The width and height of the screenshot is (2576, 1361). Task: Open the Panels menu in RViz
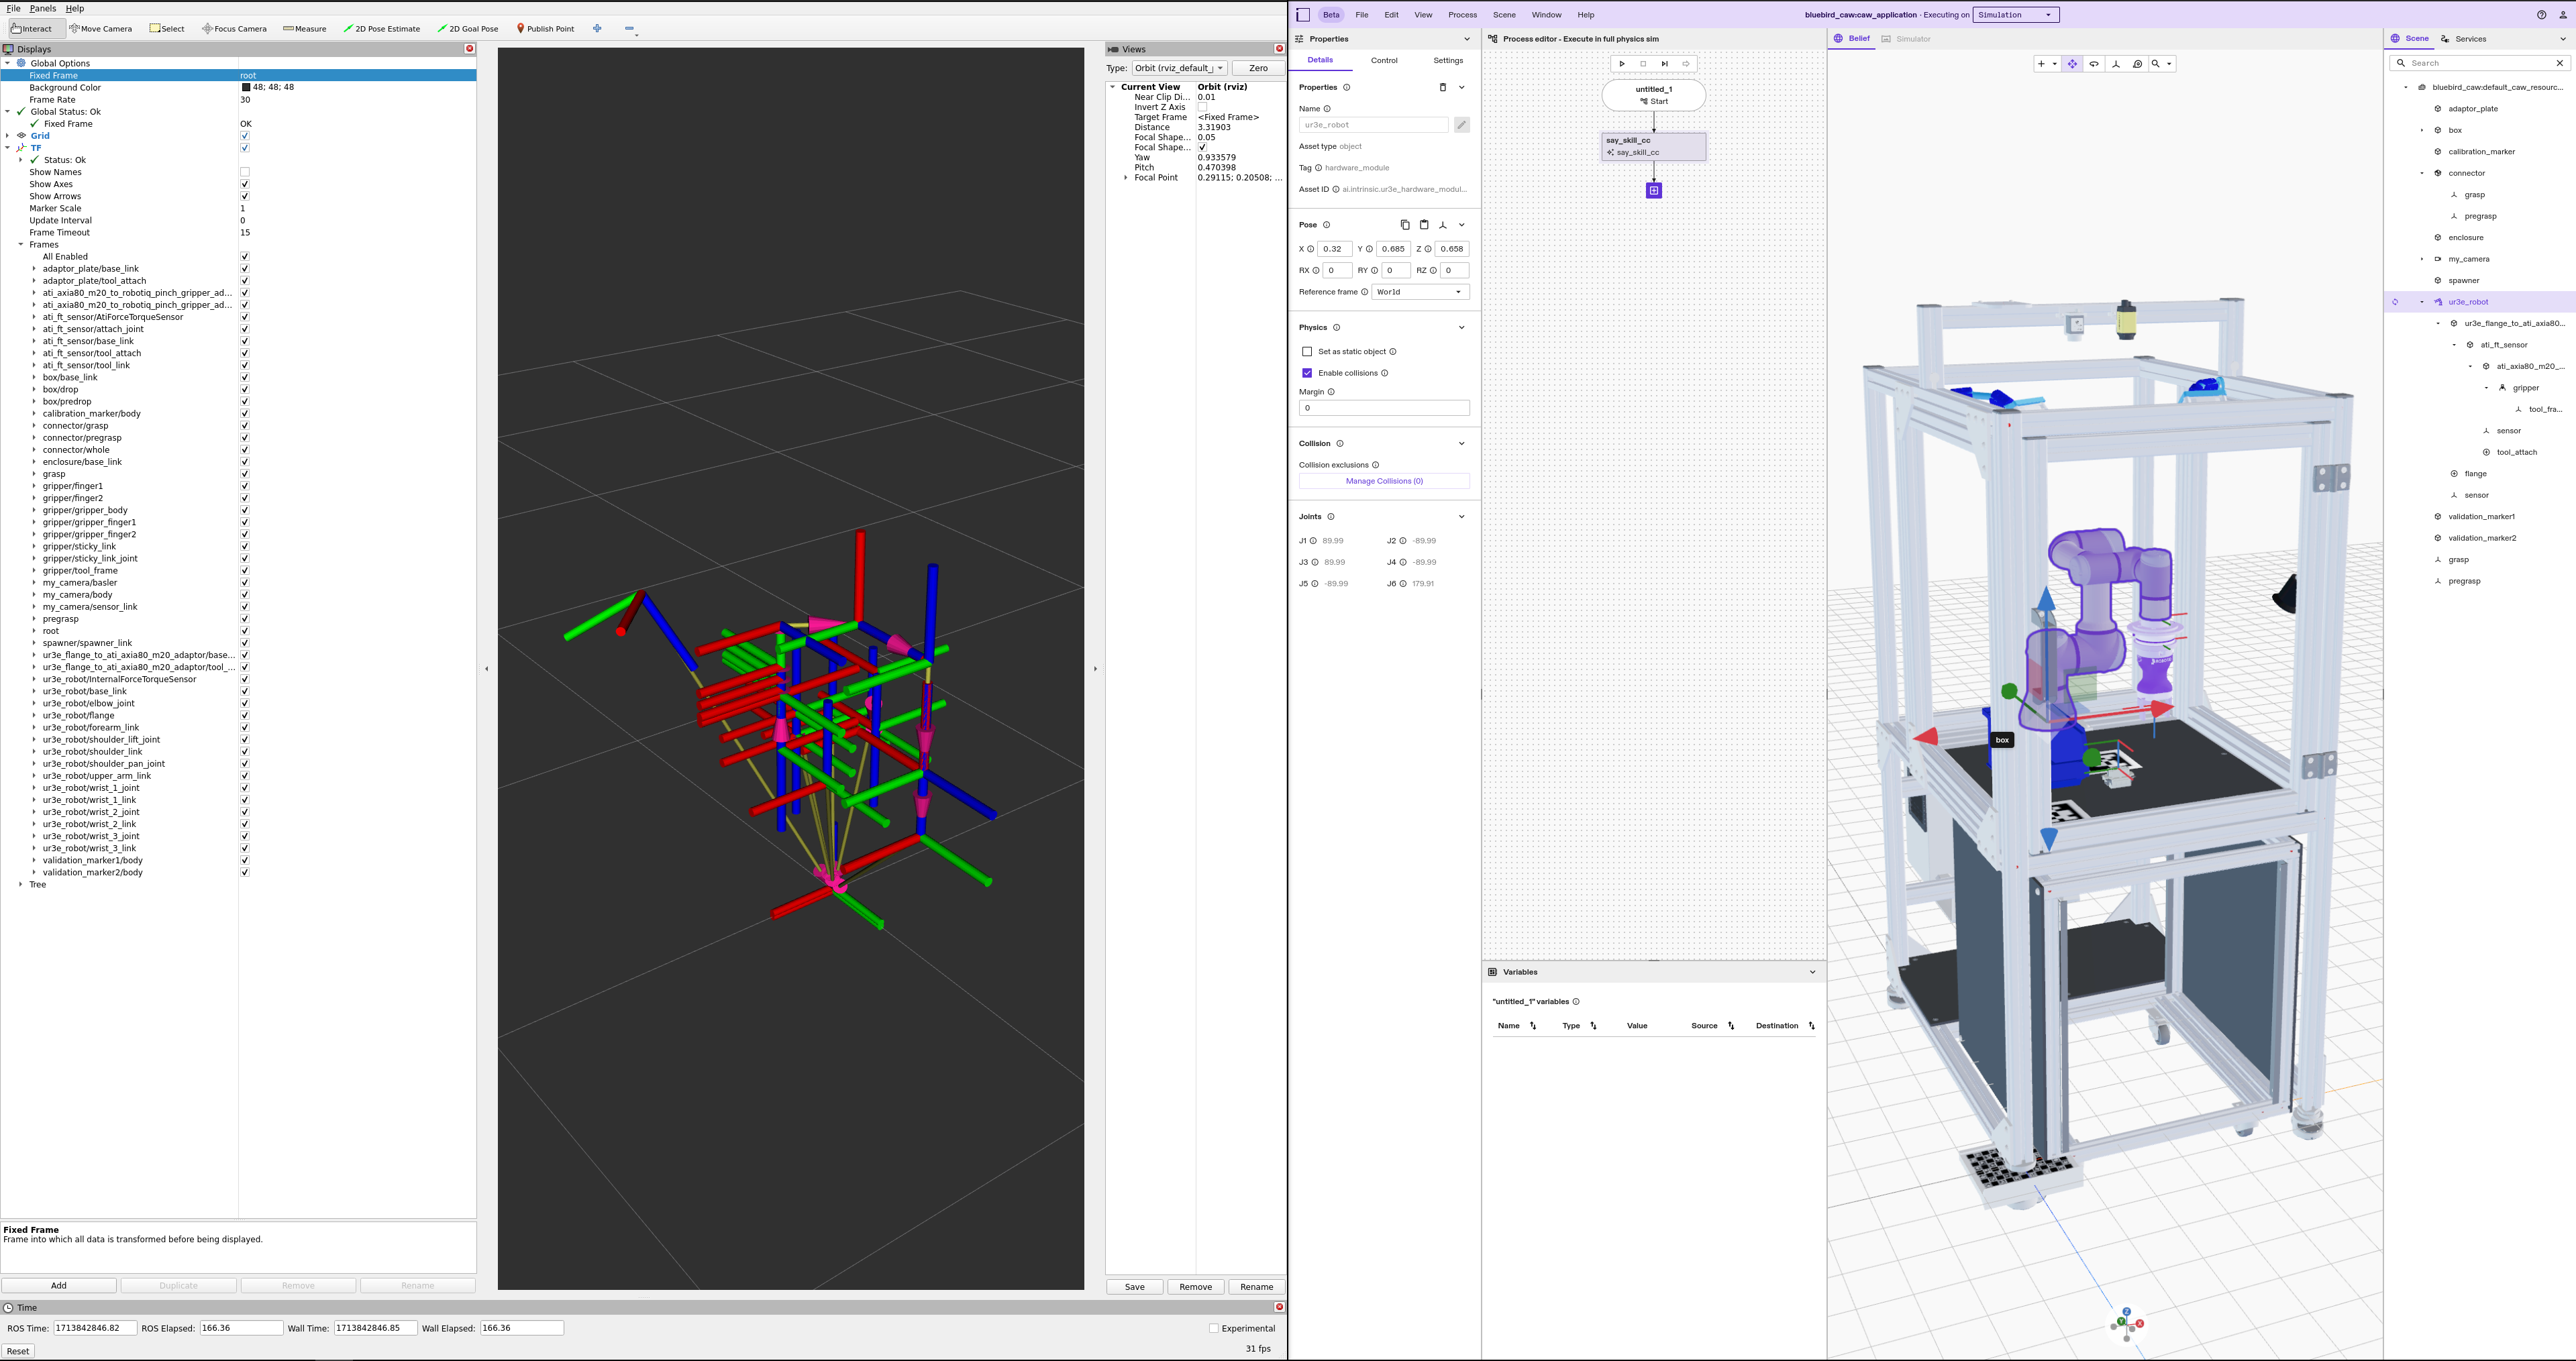[x=42, y=8]
